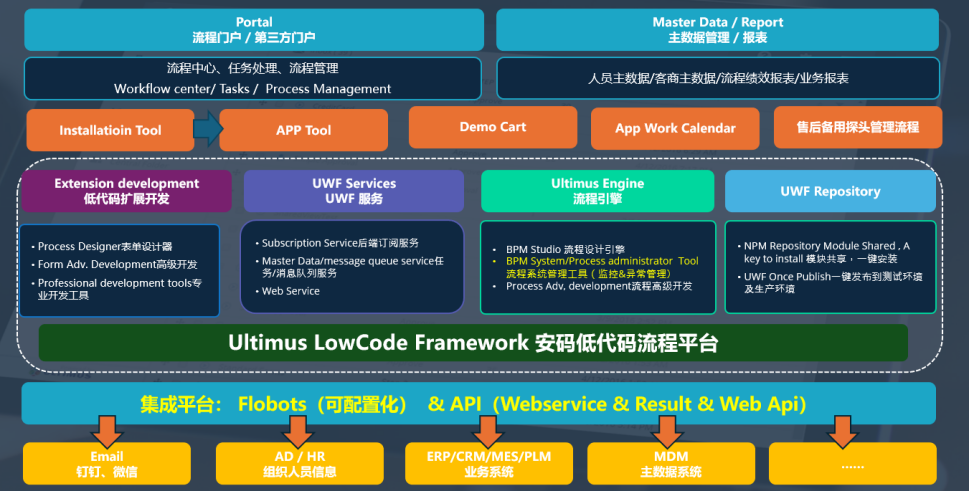
Task: Click the 'NPM Repository Module Shared' bullet
Action: click(823, 252)
